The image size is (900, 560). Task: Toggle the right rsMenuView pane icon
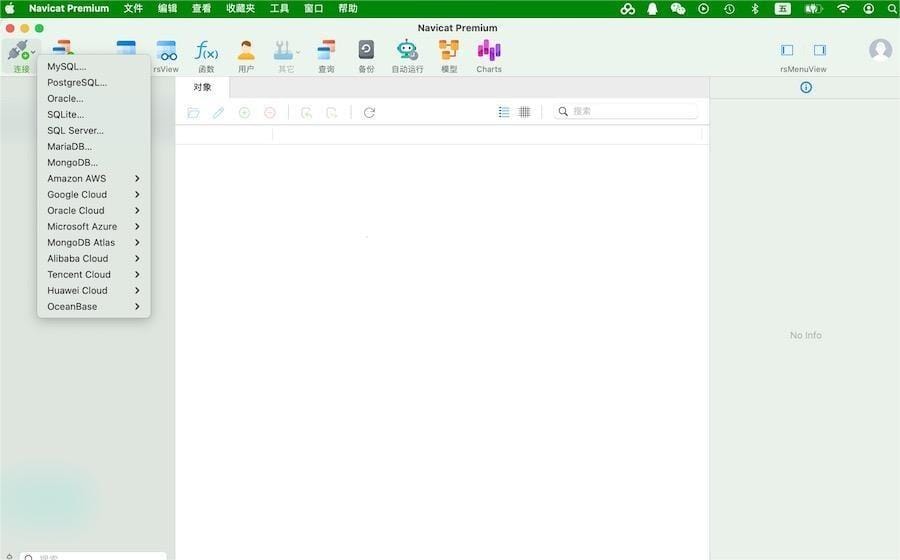(820, 50)
